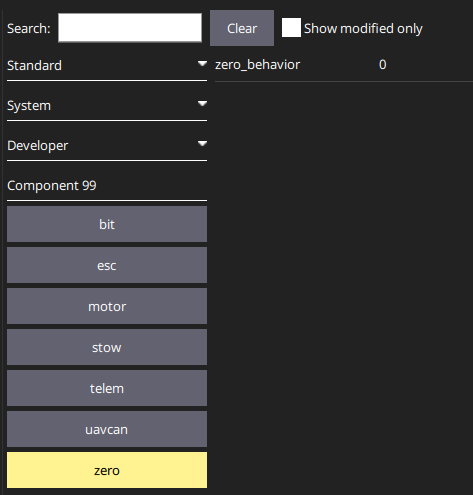Open the esc parameter group
Screen dimensions: 473x495
(107, 265)
